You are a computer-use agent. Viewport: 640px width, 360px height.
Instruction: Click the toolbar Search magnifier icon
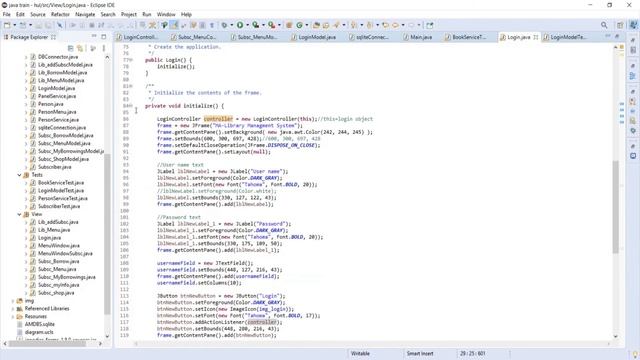click(x=604, y=25)
